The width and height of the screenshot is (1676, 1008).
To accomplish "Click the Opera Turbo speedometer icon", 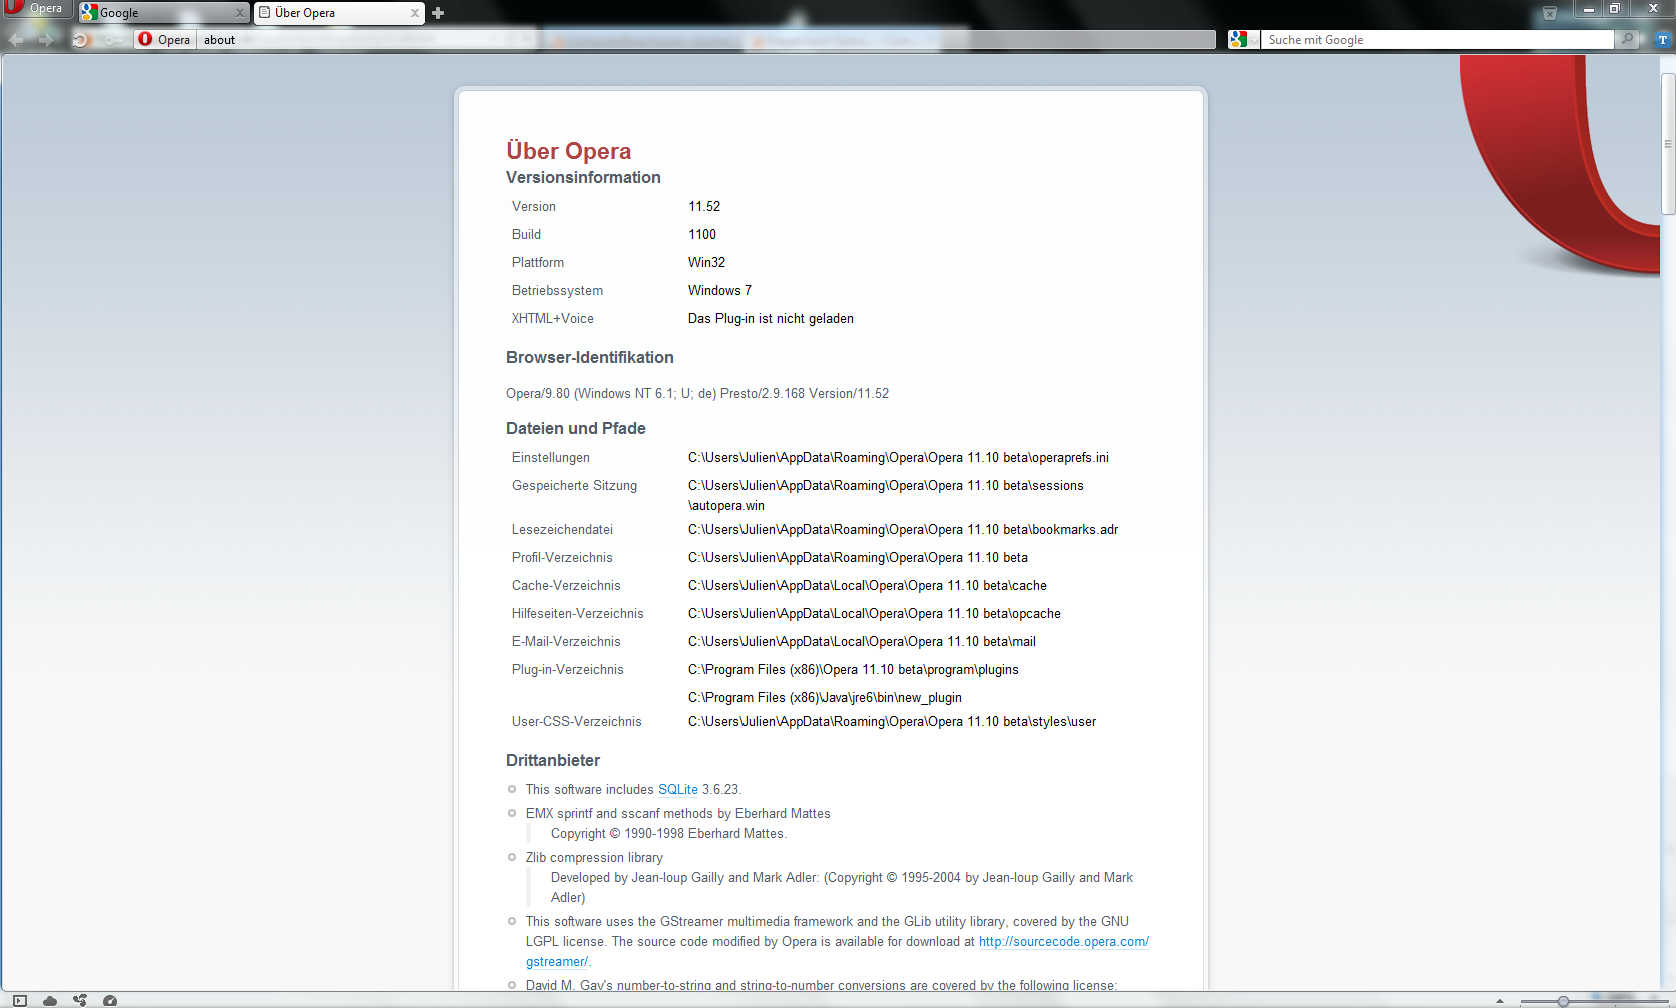I will click(x=110, y=1000).
